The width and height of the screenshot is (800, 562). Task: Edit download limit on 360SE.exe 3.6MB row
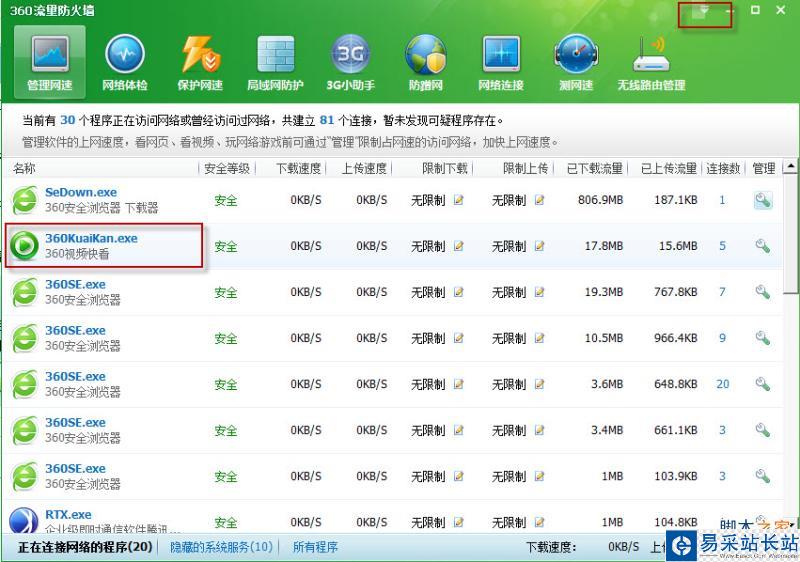point(459,384)
